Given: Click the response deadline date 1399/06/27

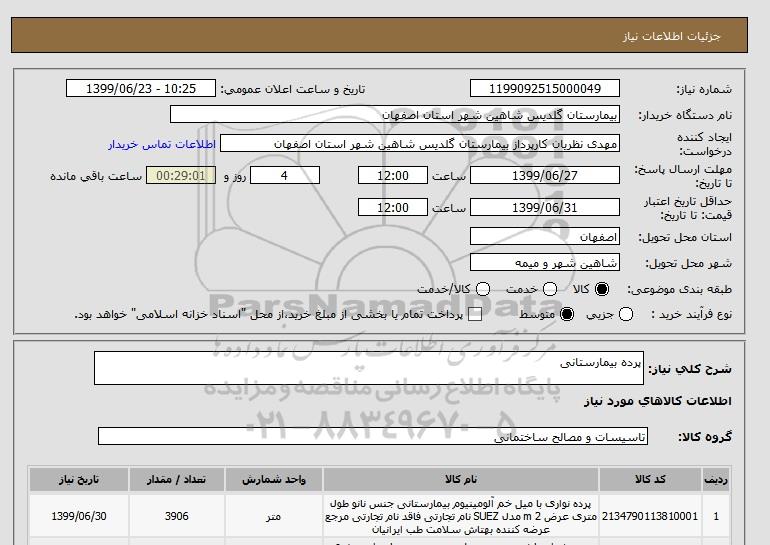Looking at the screenshot, I should [545, 175].
